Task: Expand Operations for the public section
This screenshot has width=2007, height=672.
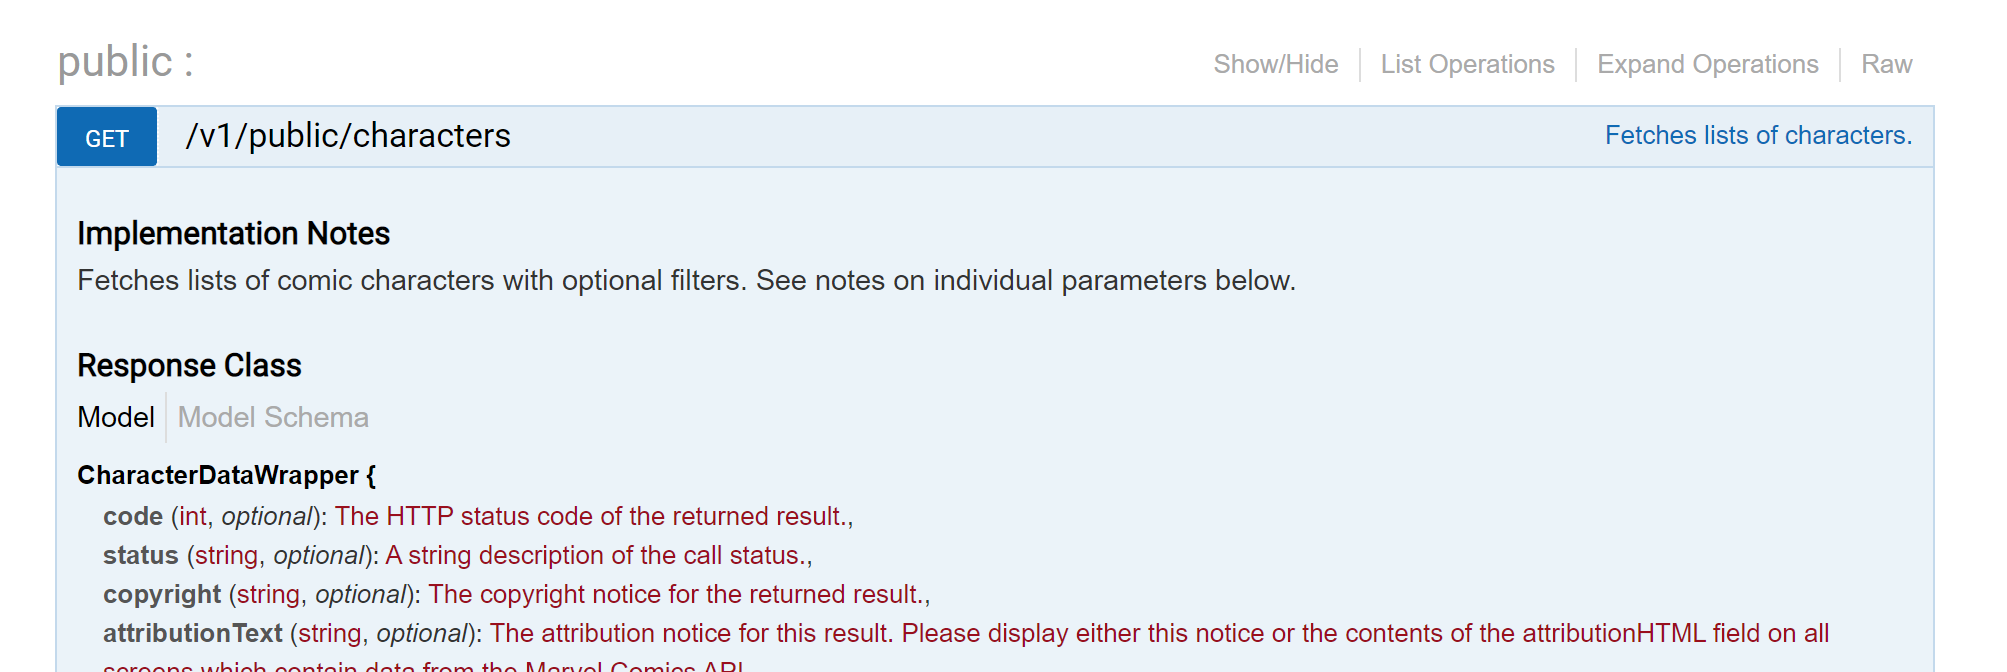Action: click(1707, 64)
